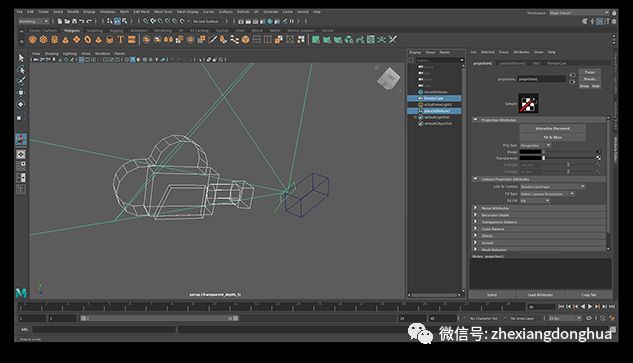Select the polygon cube shelf icon
633x363 pixels.
coord(43,40)
